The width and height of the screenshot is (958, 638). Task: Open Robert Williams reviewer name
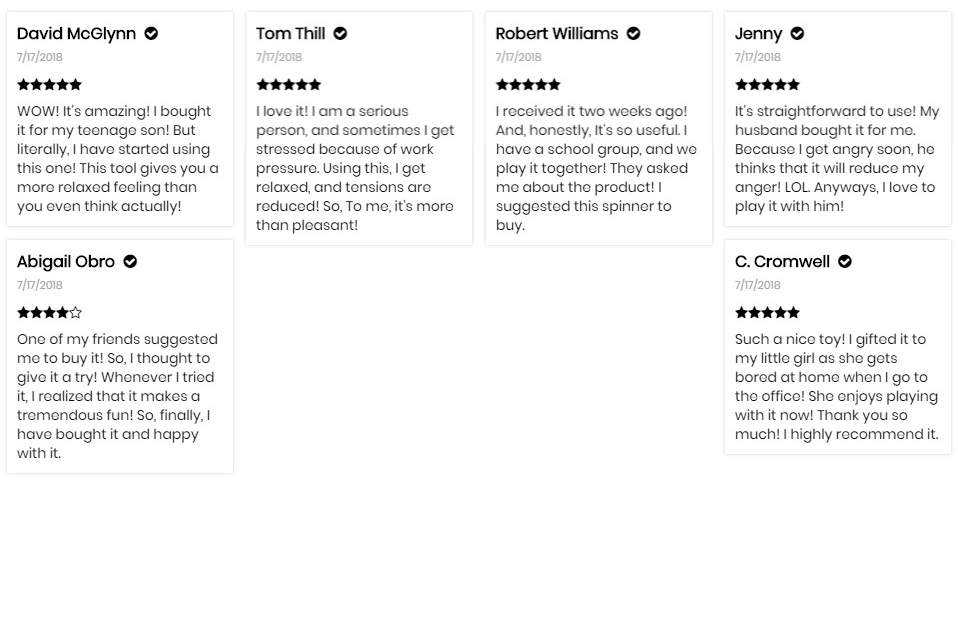click(x=557, y=34)
